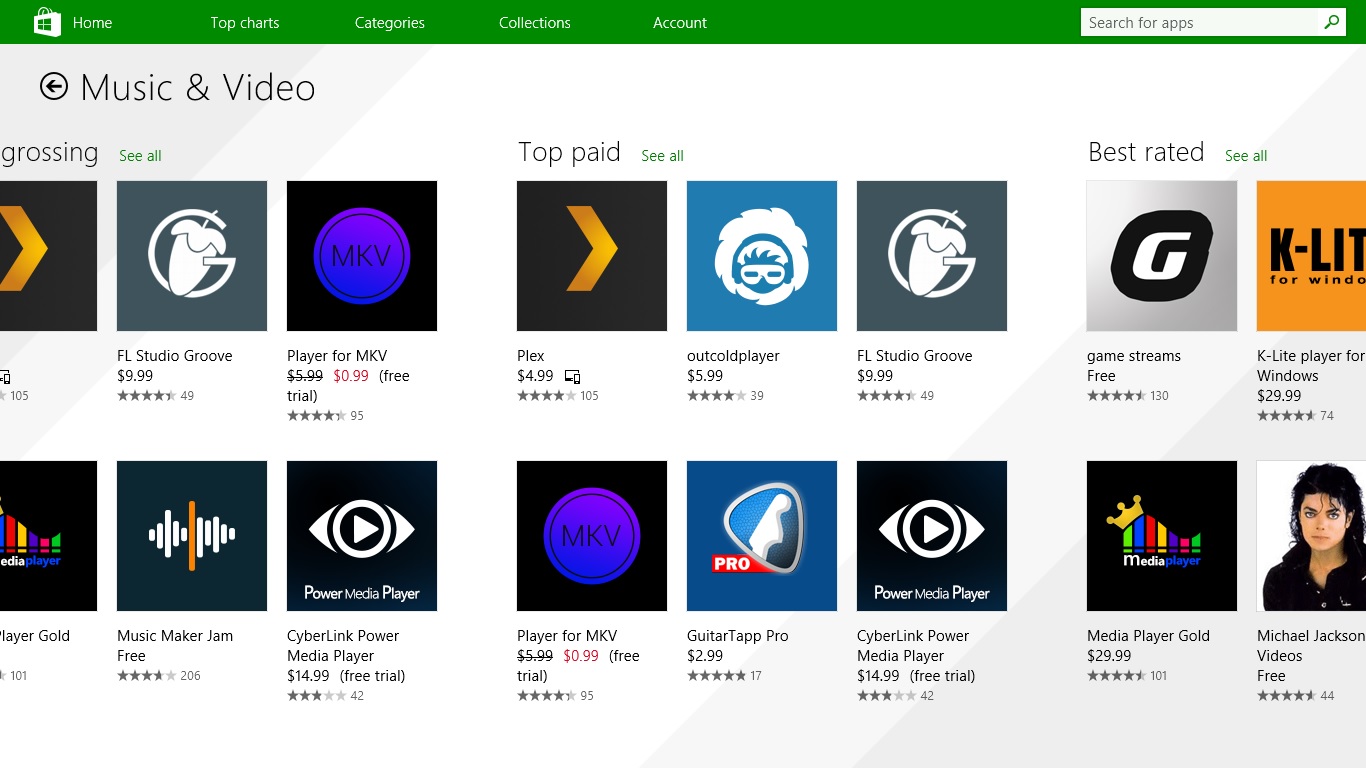The width and height of the screenshot is (1366, 768).
Task: Open Player for MKV icon in grossing section
Action: coord(362,256)
